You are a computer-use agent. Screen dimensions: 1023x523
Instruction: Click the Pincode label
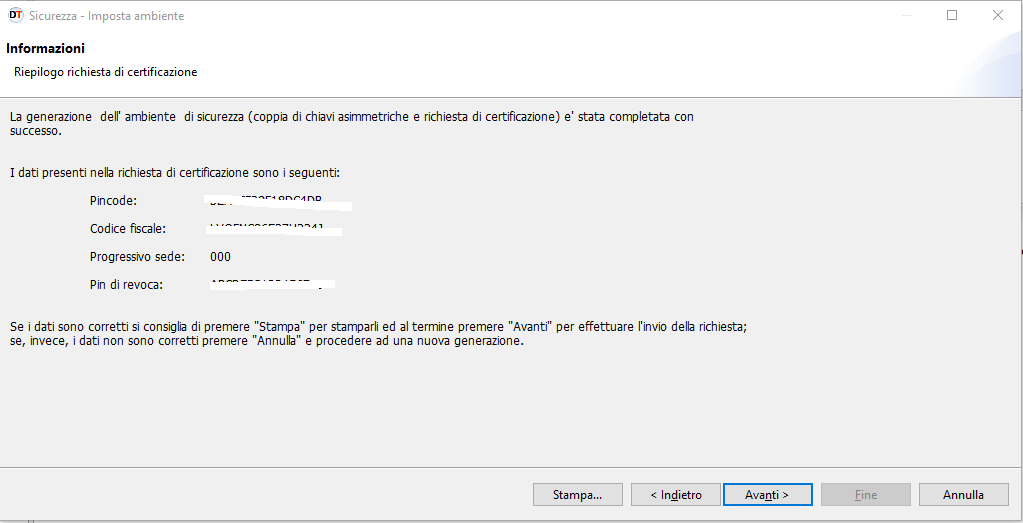pyautogui.click(x=114, y=201)
